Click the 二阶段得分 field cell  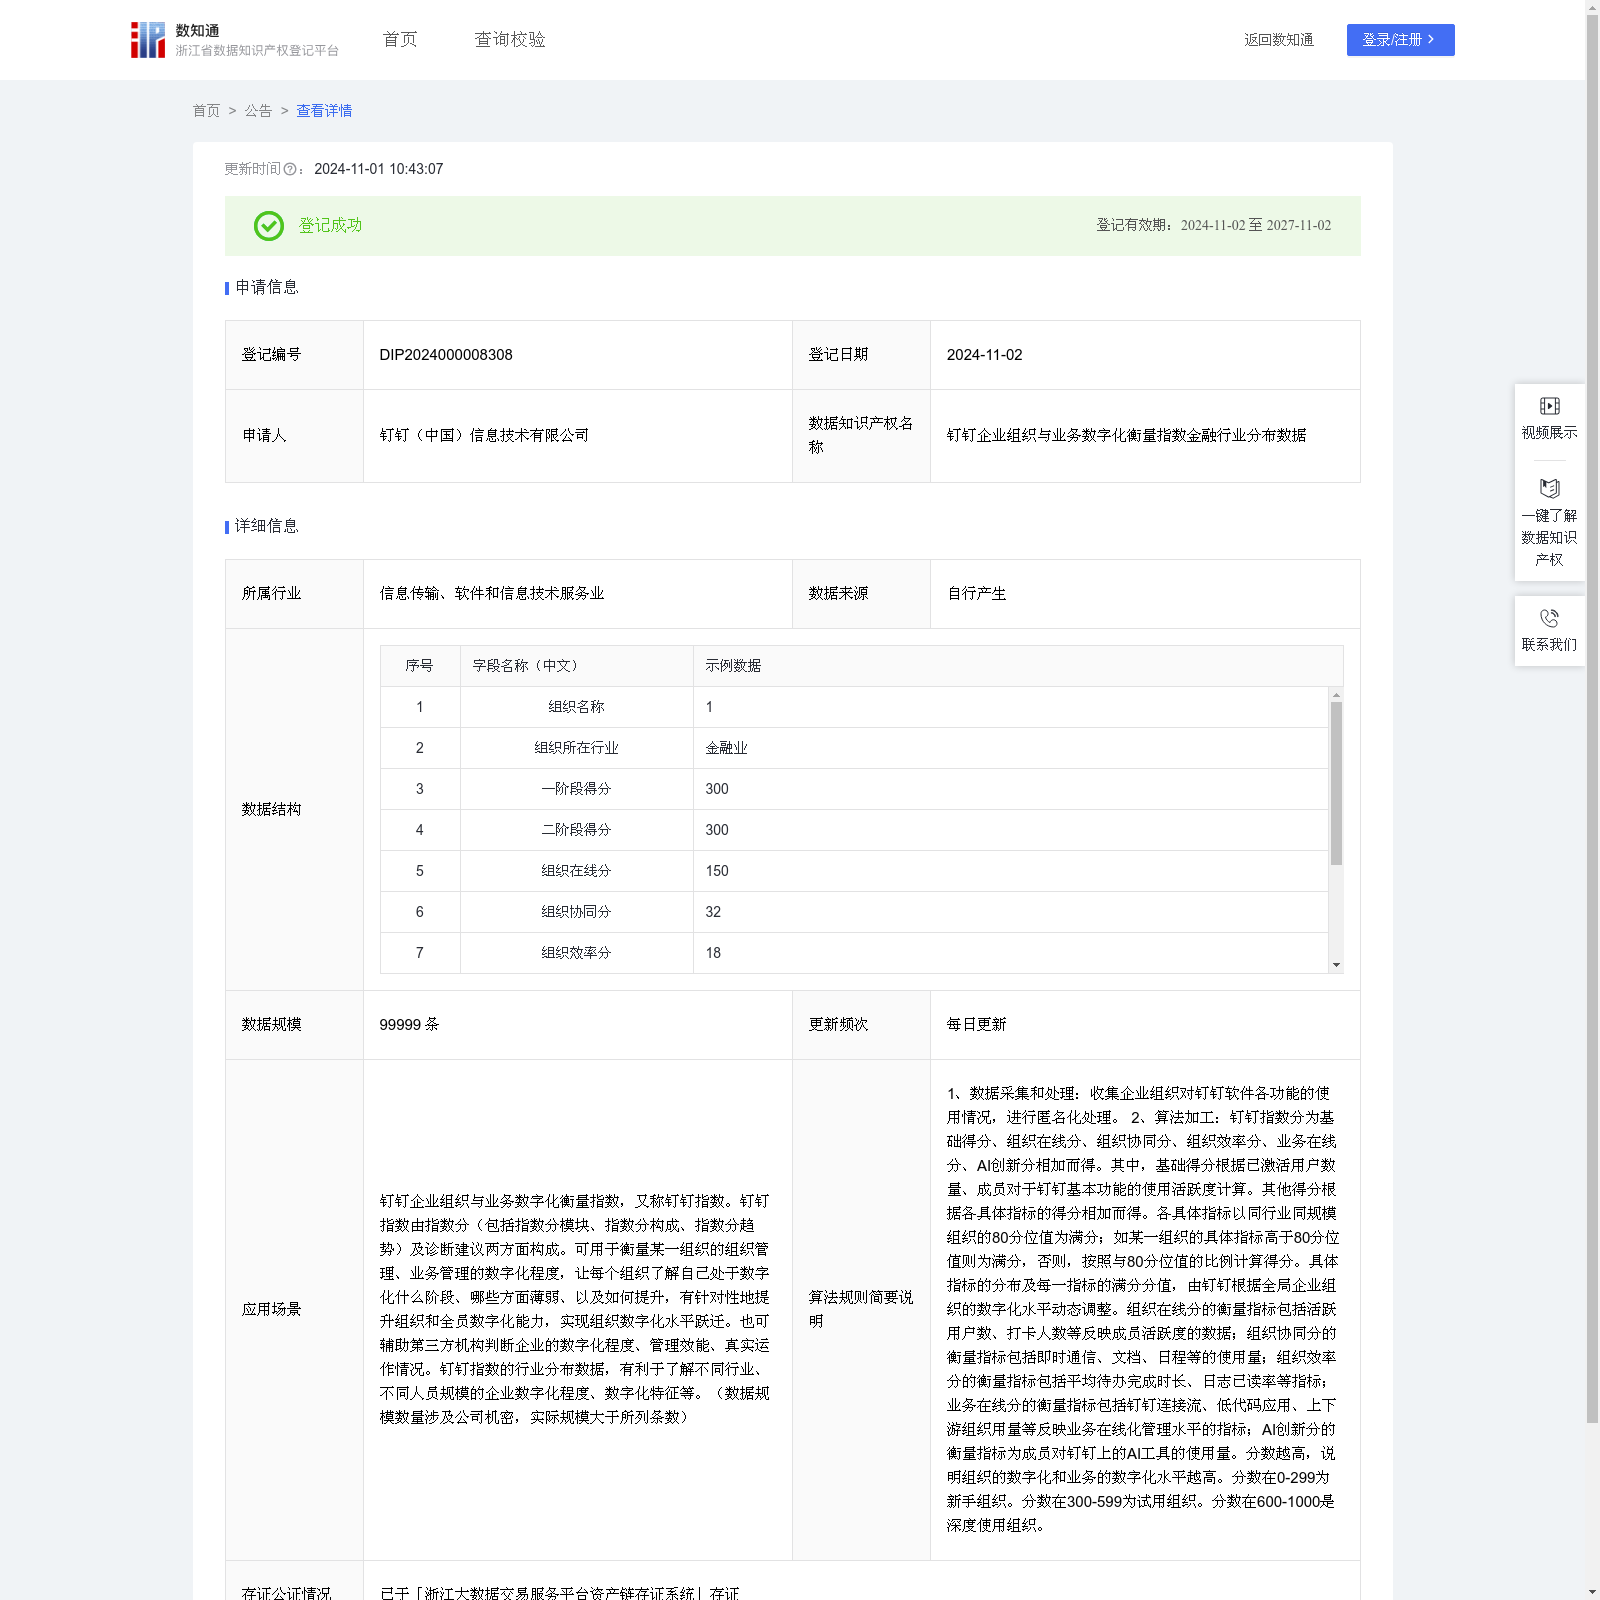coord(576,830)
